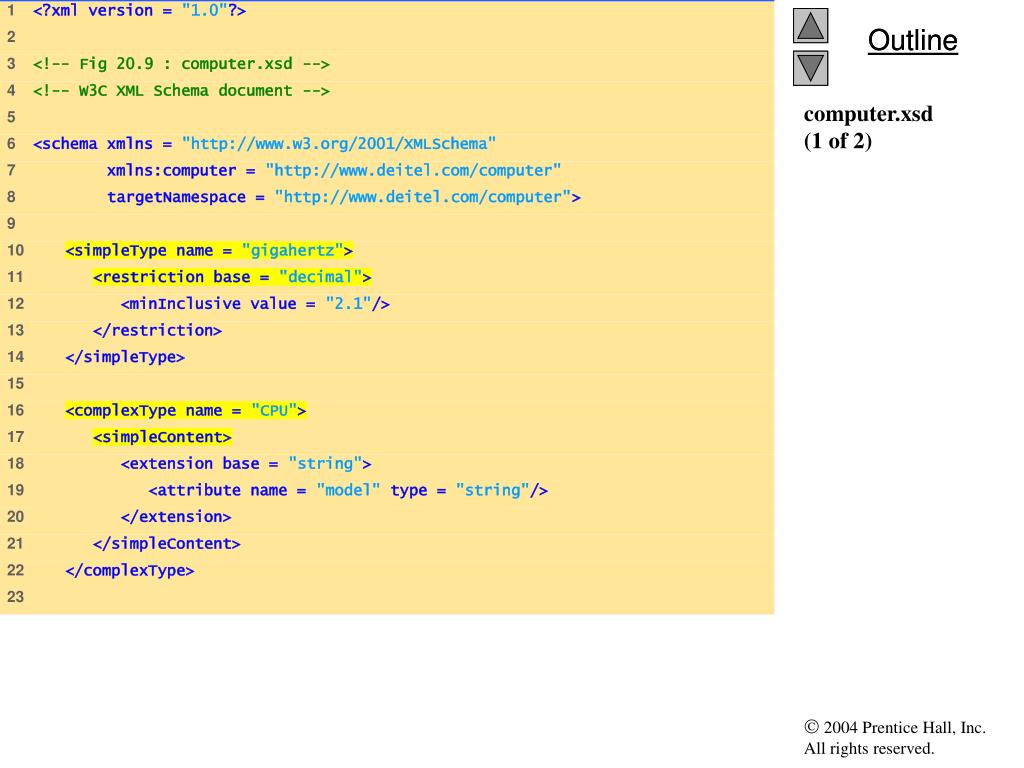The height and width of the screenshot is (768, 1024).
Task: Click the closing extension tag
Action: (x=176, y=517)
